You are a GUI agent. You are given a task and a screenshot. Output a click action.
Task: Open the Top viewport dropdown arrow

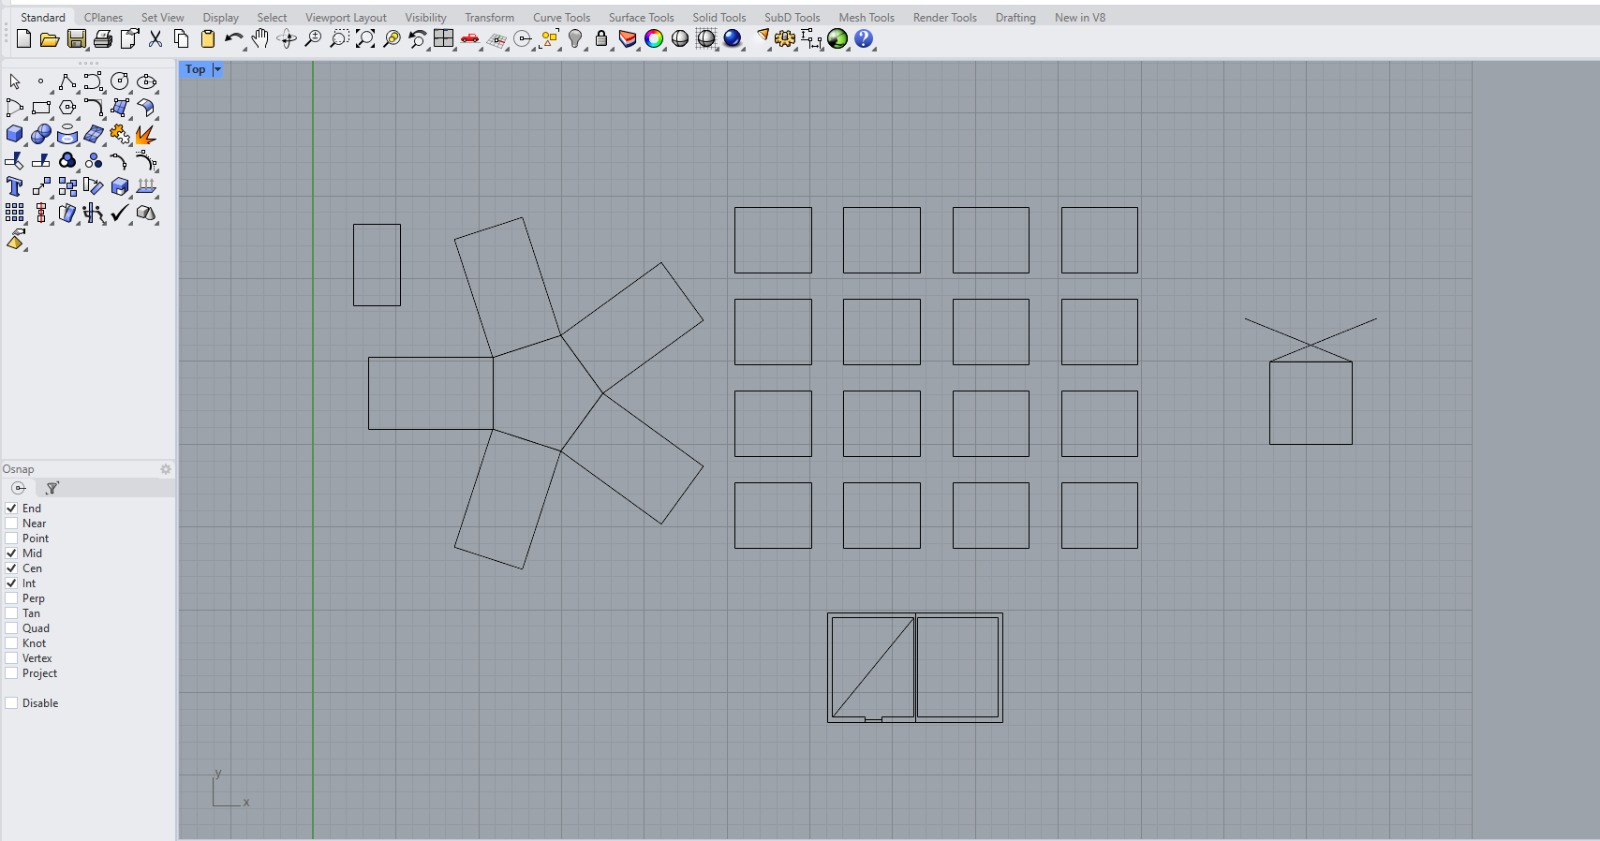[x=217, y=69]
